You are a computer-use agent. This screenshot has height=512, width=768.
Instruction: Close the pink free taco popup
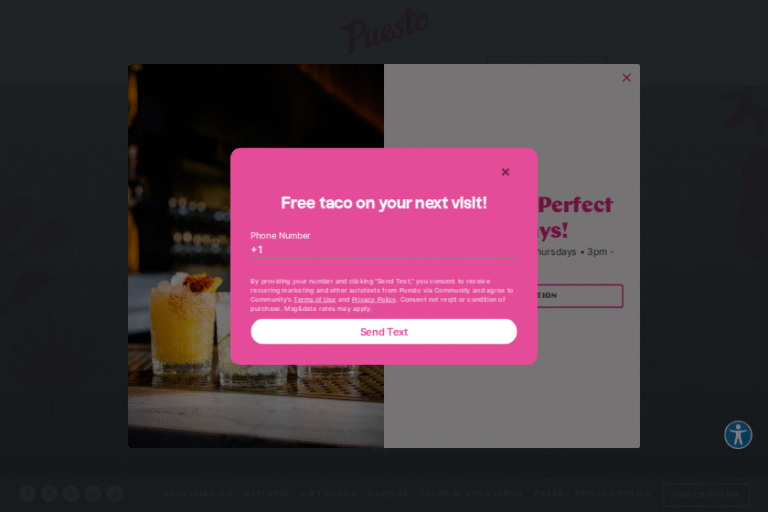pyautogui.click(x=505, y=172)
